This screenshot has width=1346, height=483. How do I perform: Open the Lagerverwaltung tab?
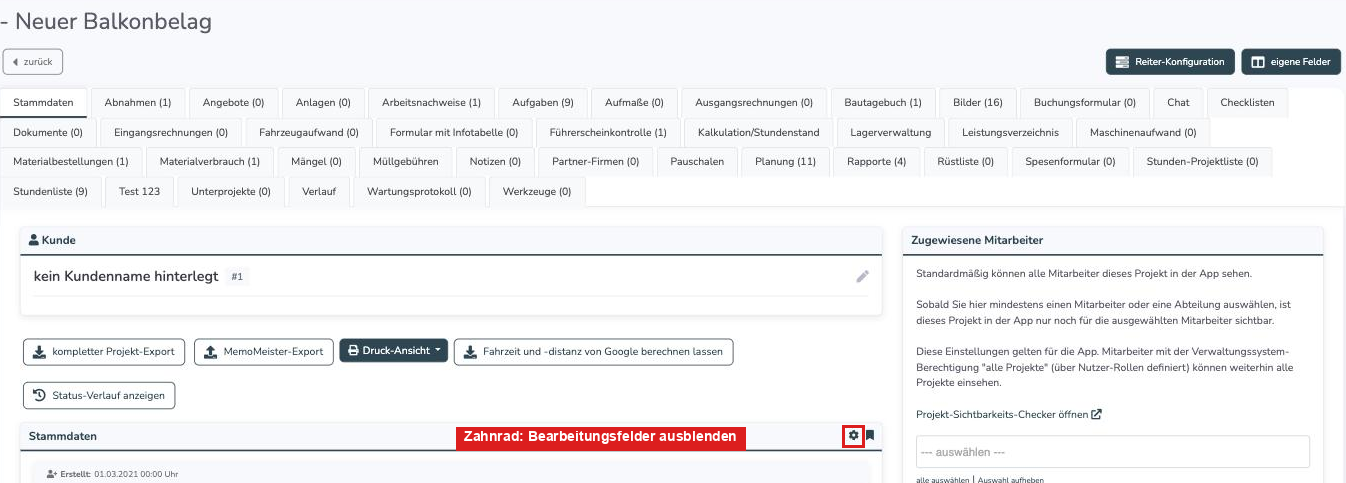[890, 132]
